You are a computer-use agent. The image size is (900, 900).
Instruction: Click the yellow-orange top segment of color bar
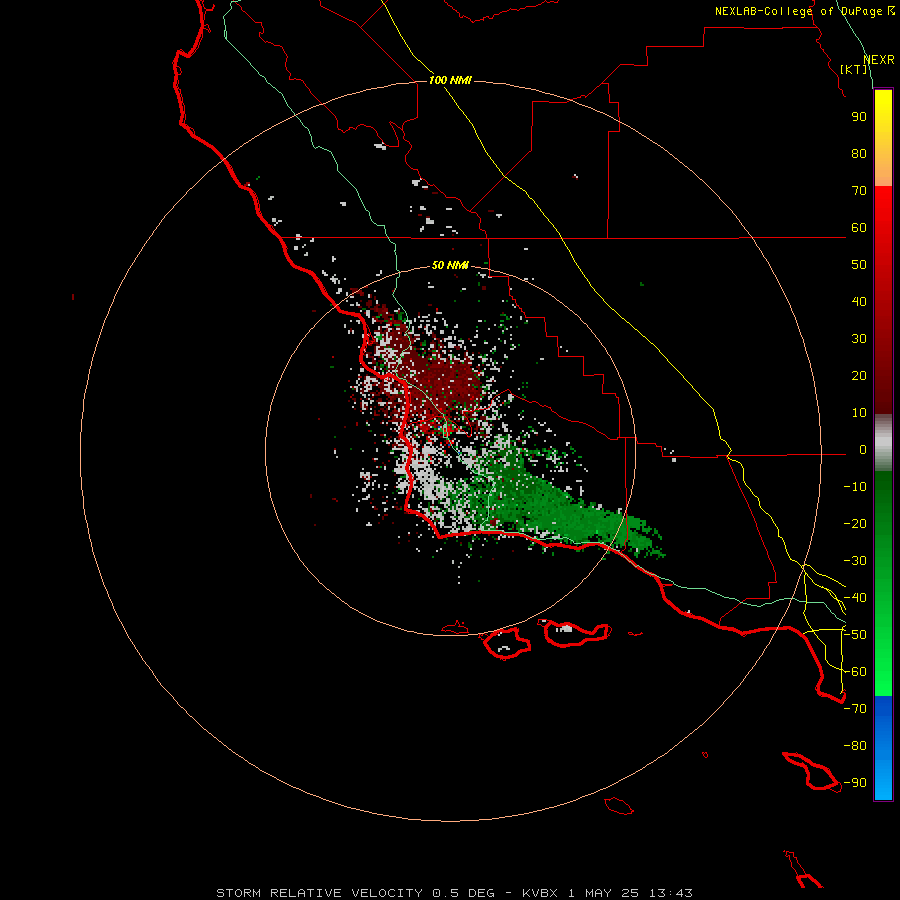883,138
